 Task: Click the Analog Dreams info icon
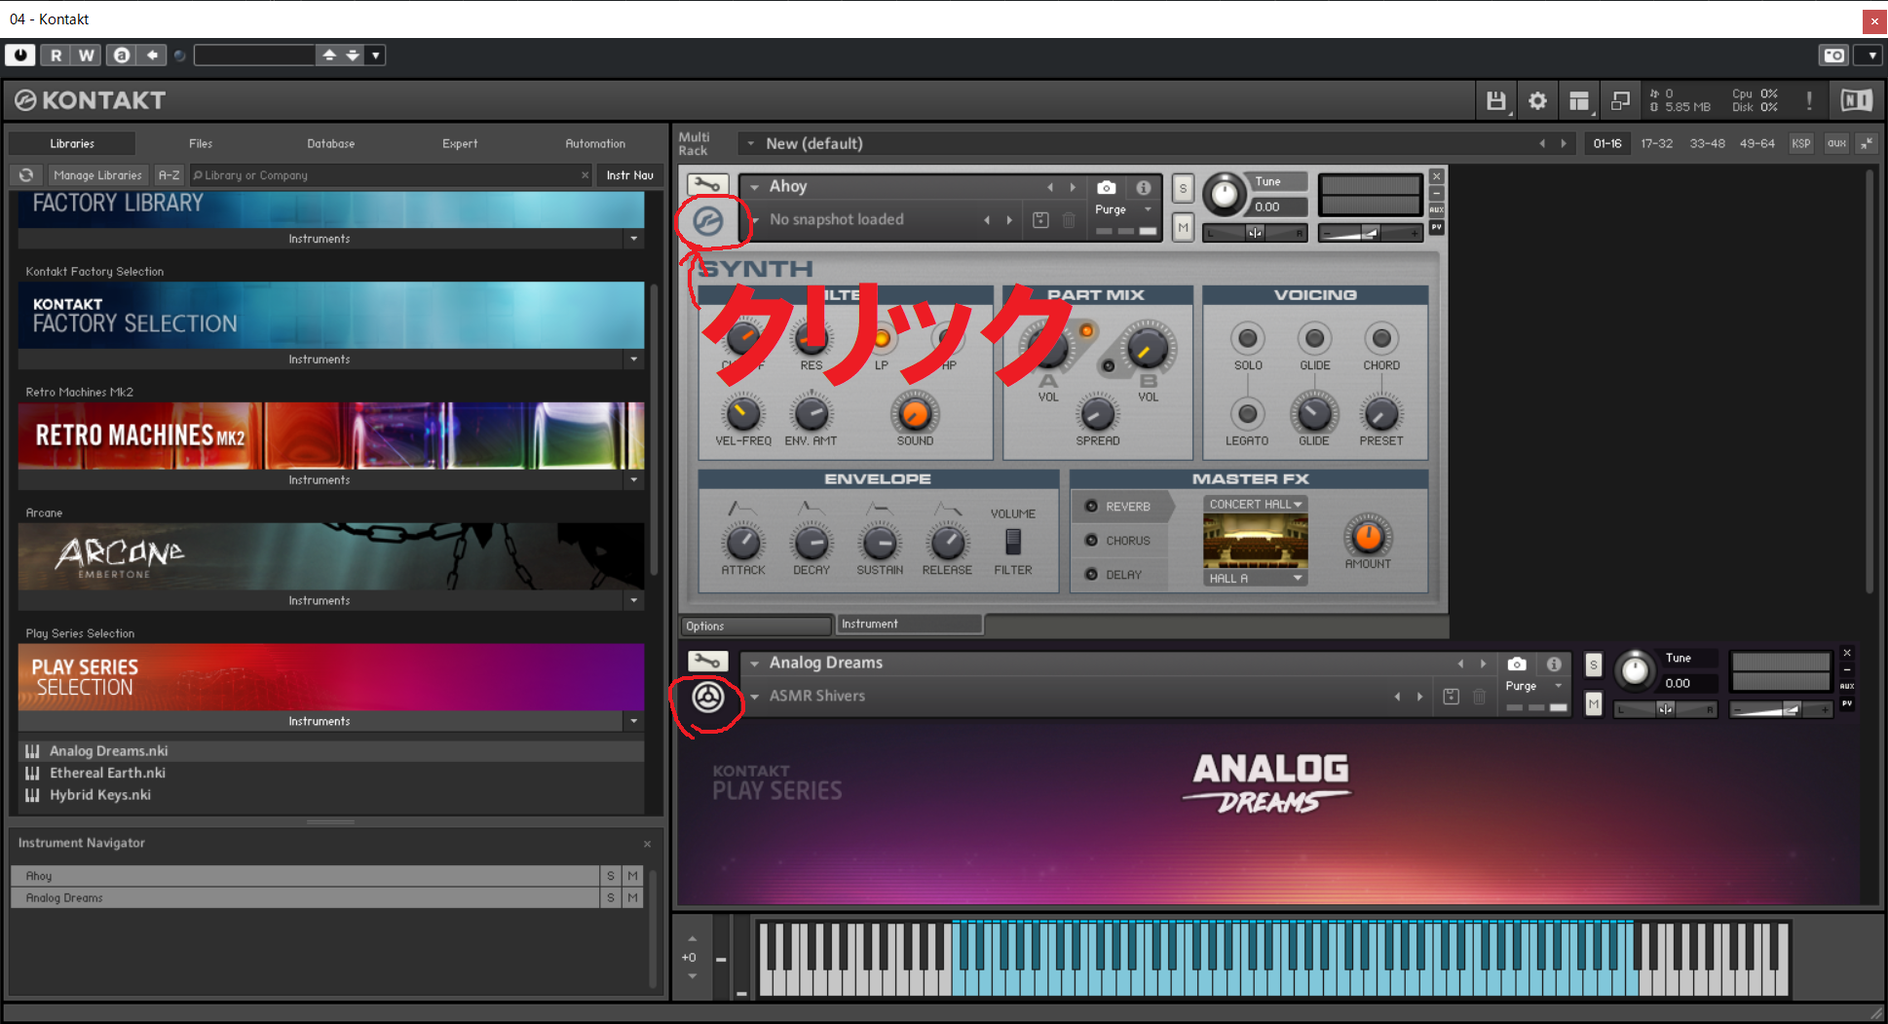1554,664
